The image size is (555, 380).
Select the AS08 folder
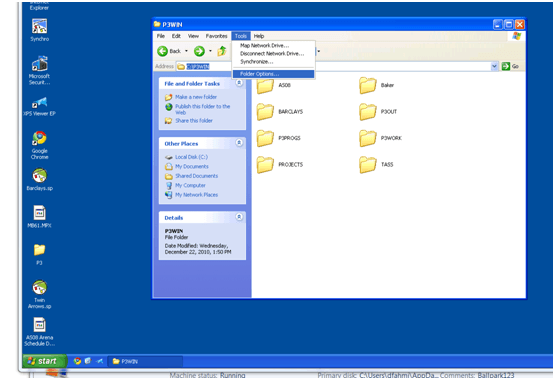[274, 85]
